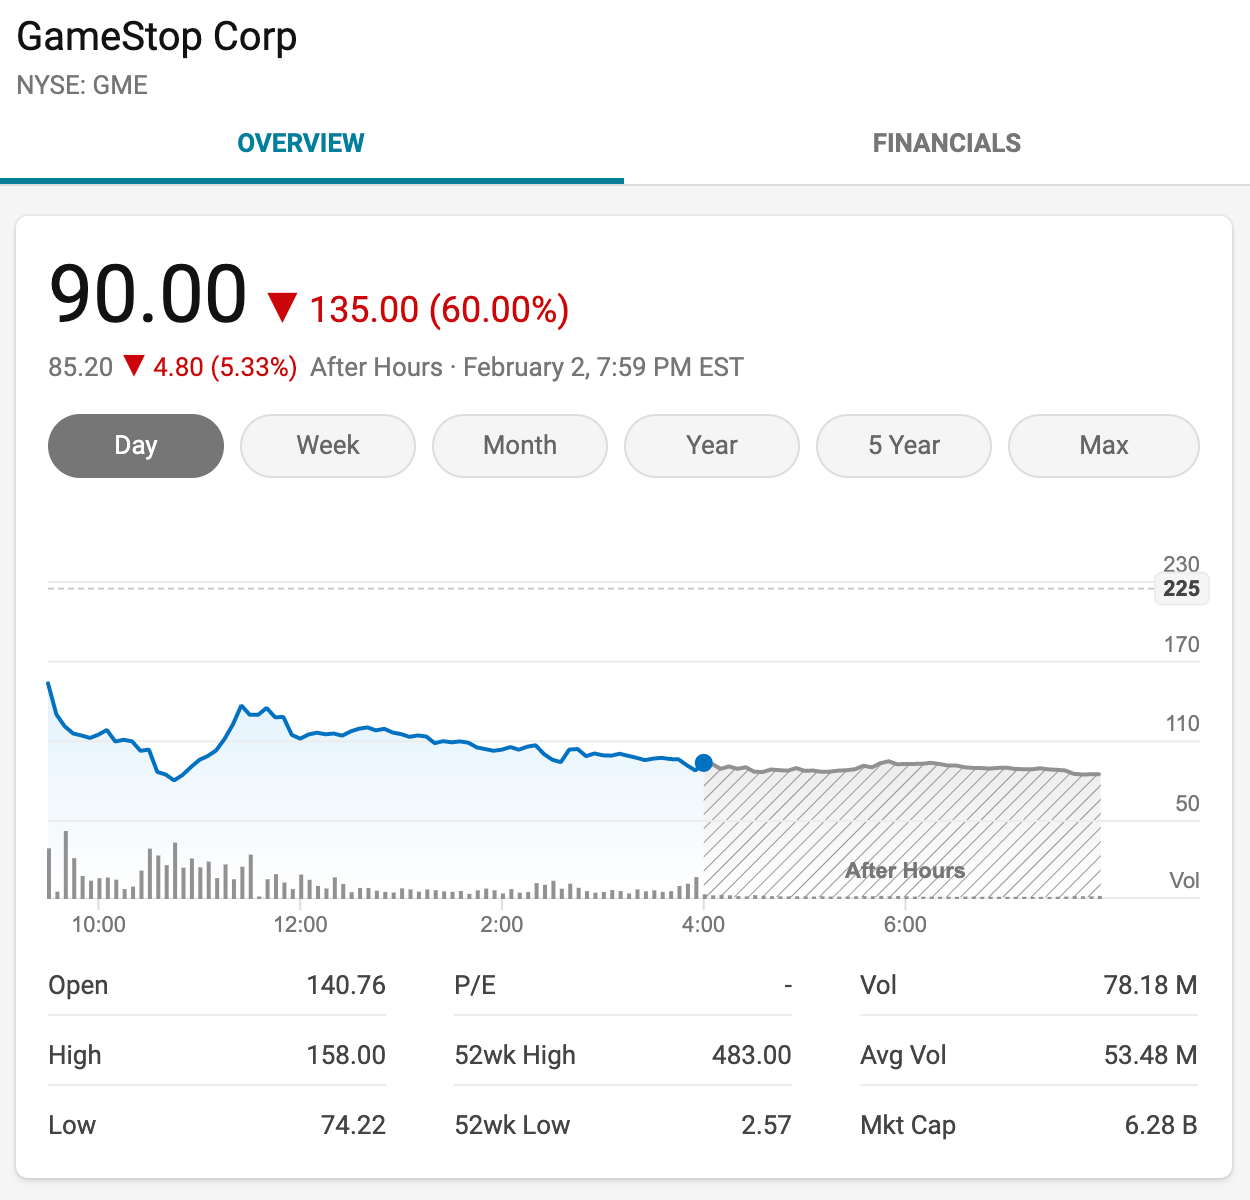Viewport: 1250px width, 1200px height.
Task: Click the 225 previous close label
Action: 1181,589
